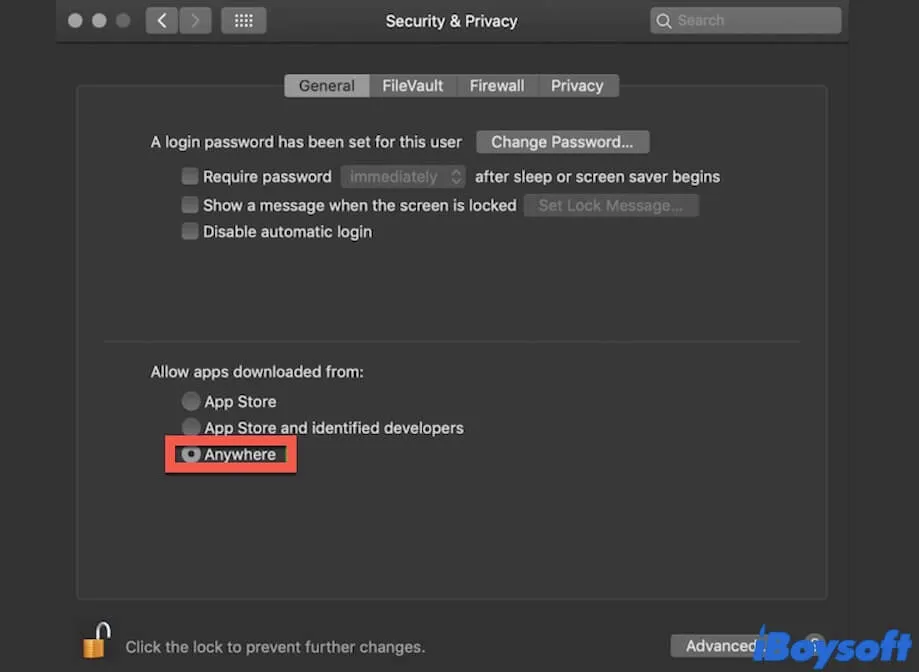Toggle Show a message when locked checkbox
The width and height of the screenshot is (919, 672).
[x=190, y=205]
